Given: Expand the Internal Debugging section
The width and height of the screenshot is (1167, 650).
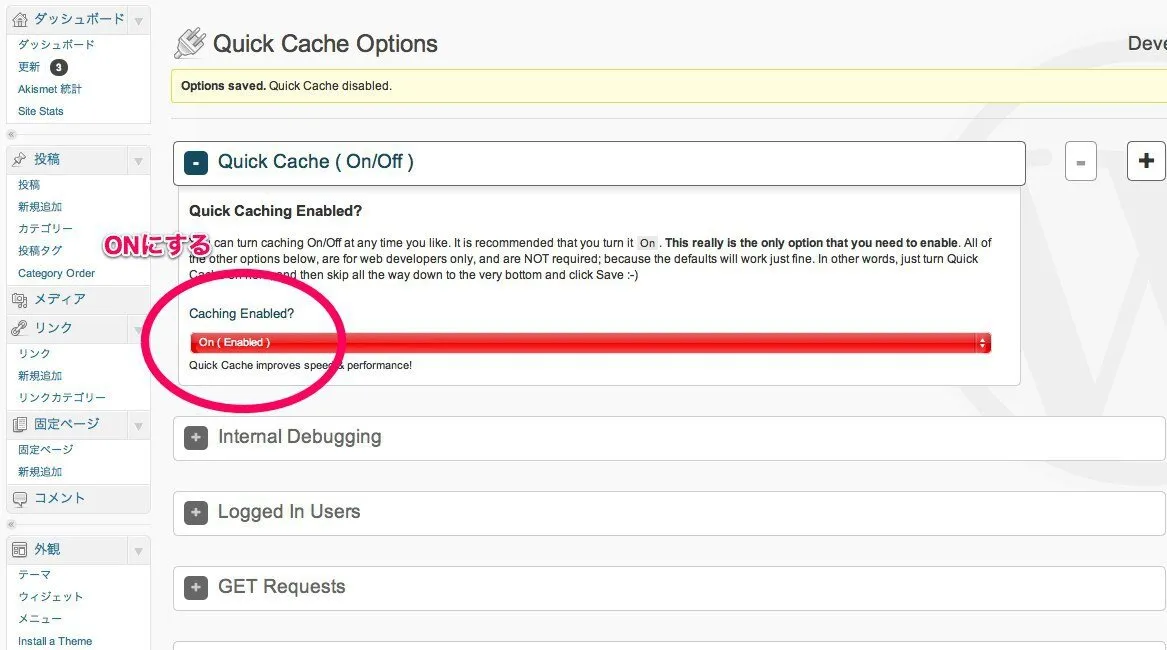Looking at the screenshot, I should [x=196, y=438].
